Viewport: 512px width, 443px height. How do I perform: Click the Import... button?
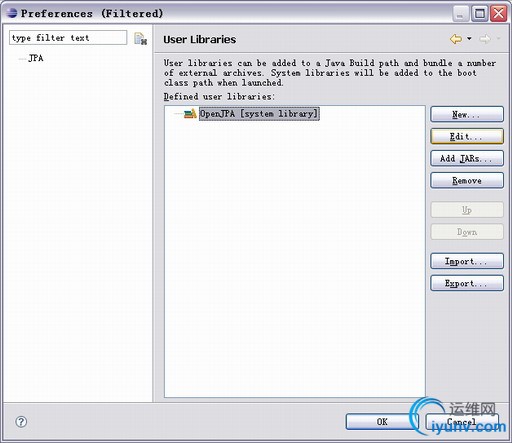[x=467, y=261]
